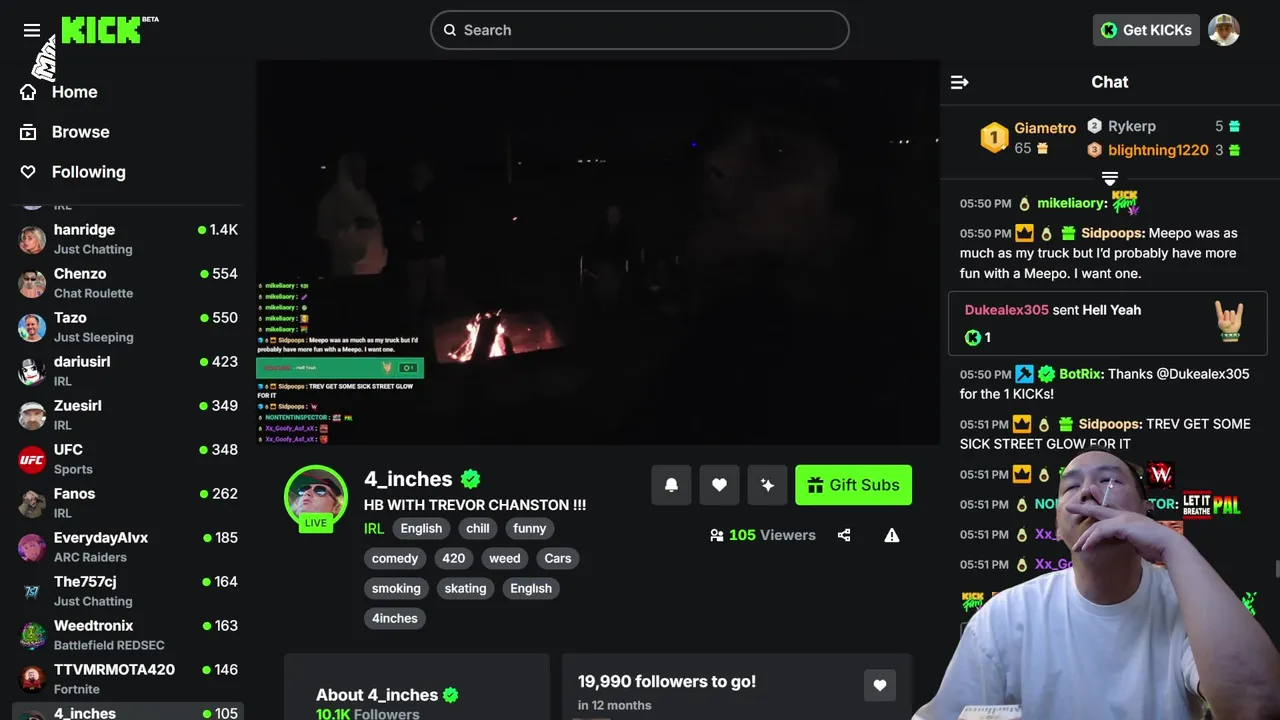Click the share icon beside viewers count
Image resolution: width=1280 pixels, height=720 pixels.
844,535
